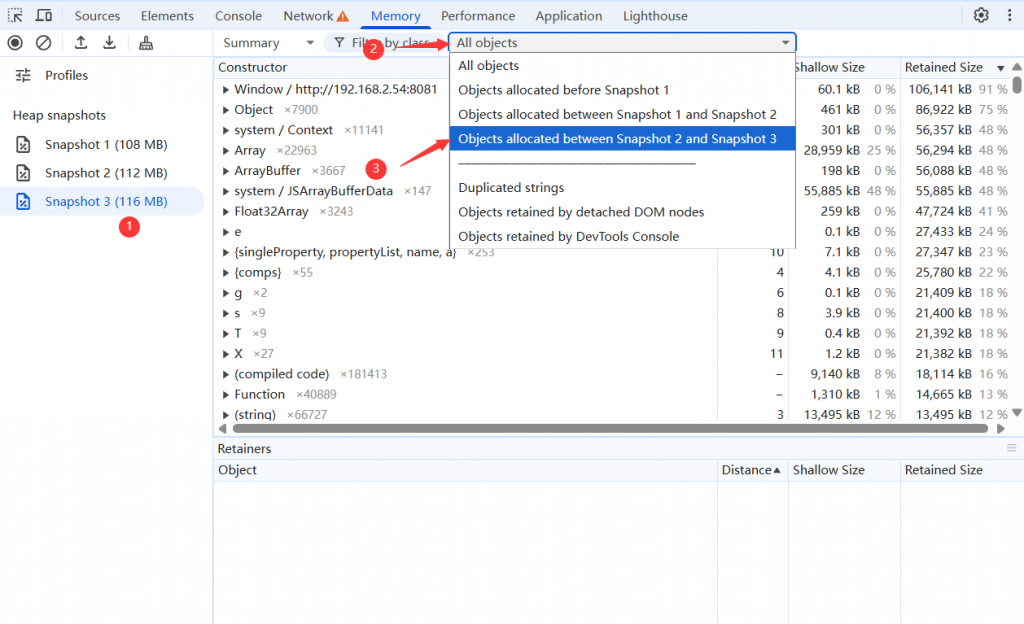Open the Summary view dropdown
1024x624 pixels.
tap(268, 43)
